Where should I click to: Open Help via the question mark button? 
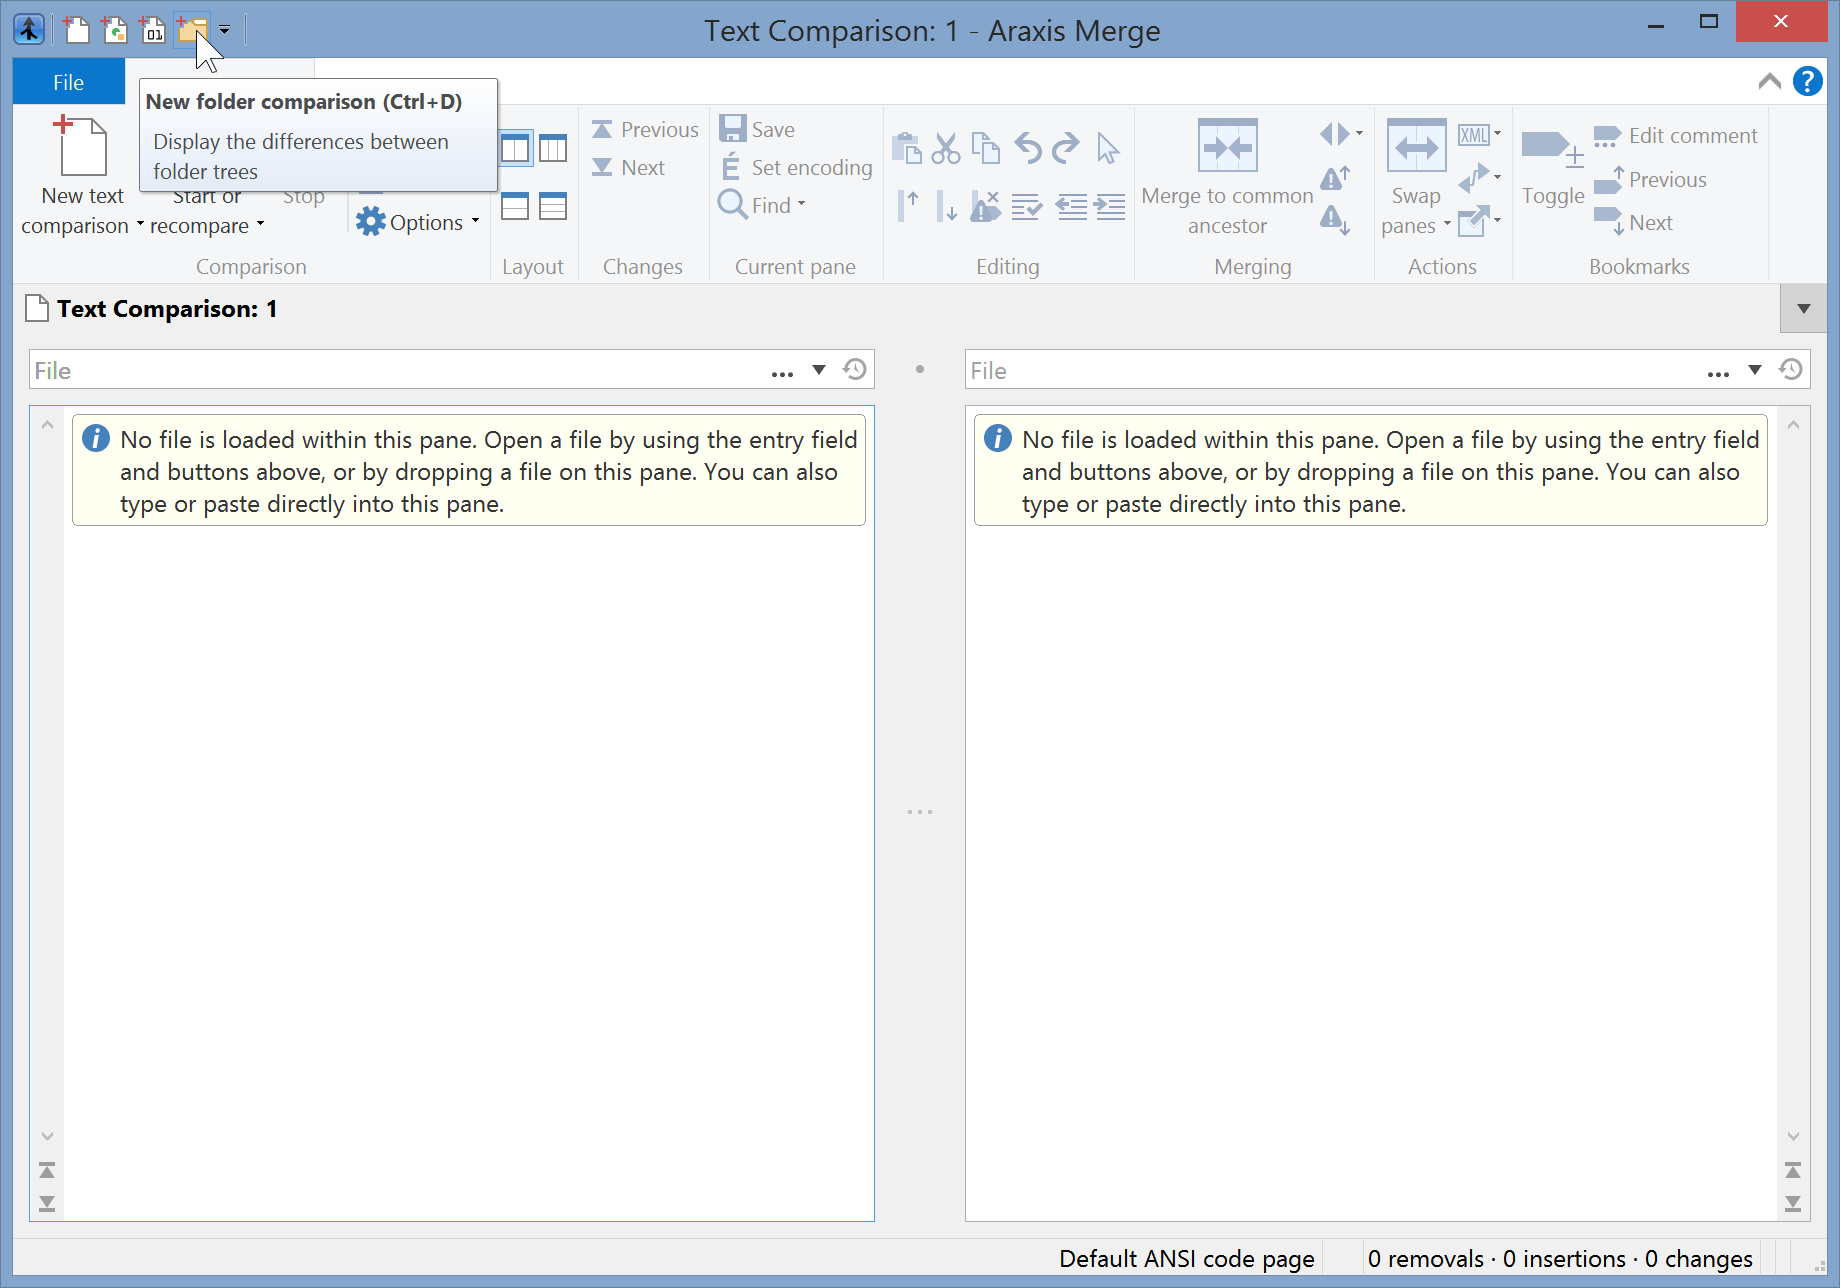click(1807, 81)
